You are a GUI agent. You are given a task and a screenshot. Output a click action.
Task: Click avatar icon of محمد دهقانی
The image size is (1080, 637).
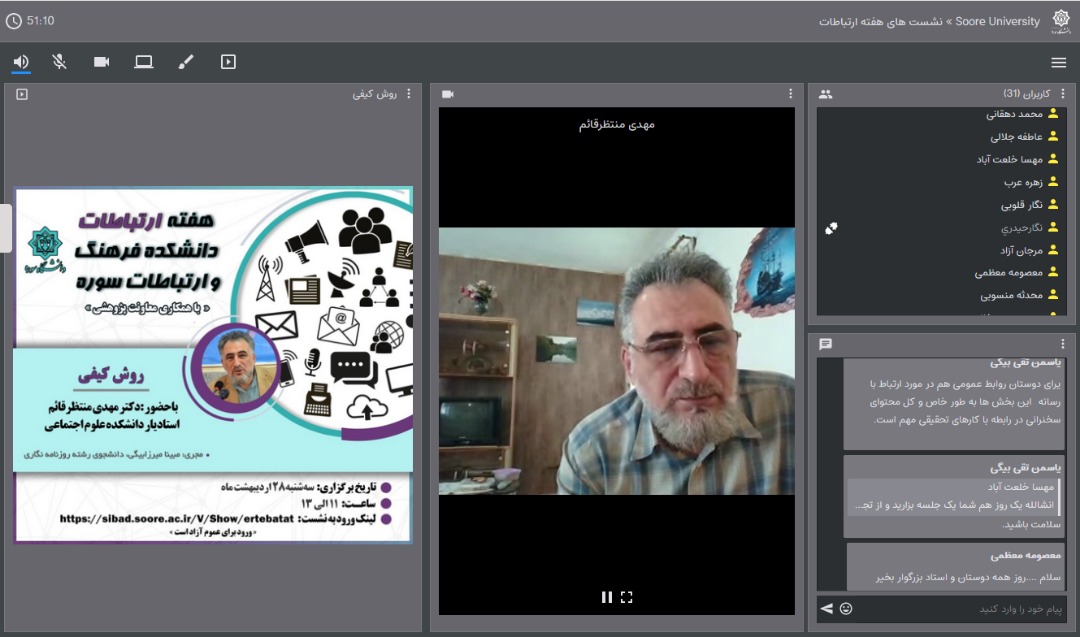tap(1052, 114)
